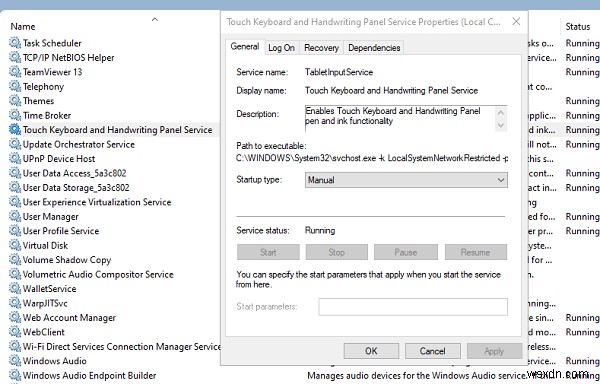Click the Cancel button
Image resolution: width=600 pixels, height=384 pixels.
[432, 351]
